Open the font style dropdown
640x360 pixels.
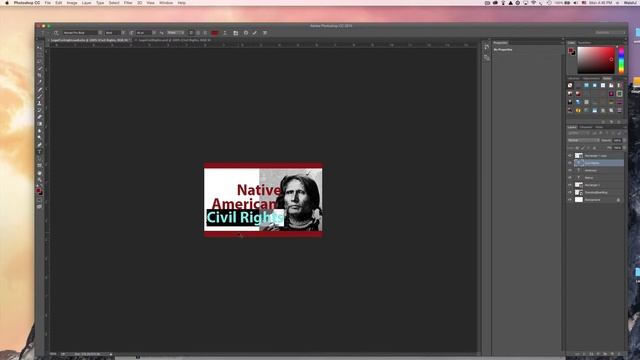coord(123,33)
